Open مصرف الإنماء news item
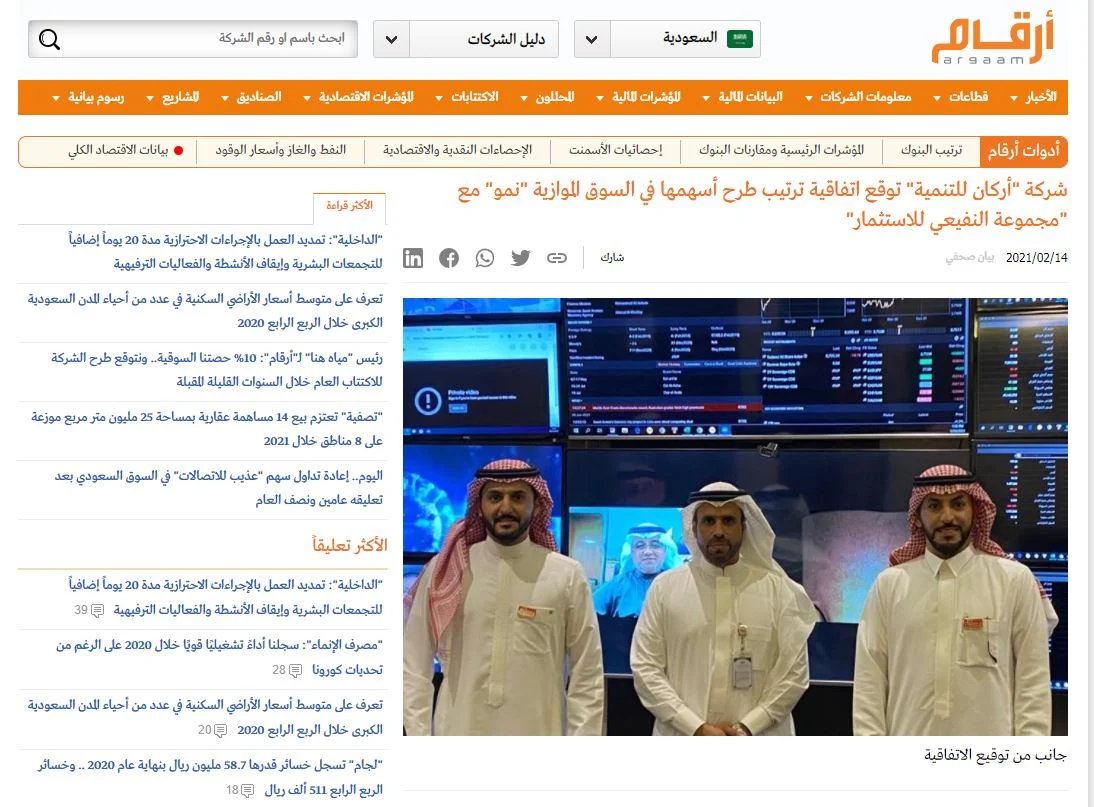This screenshot has width=1094, height=807. (x=219, y=657)
